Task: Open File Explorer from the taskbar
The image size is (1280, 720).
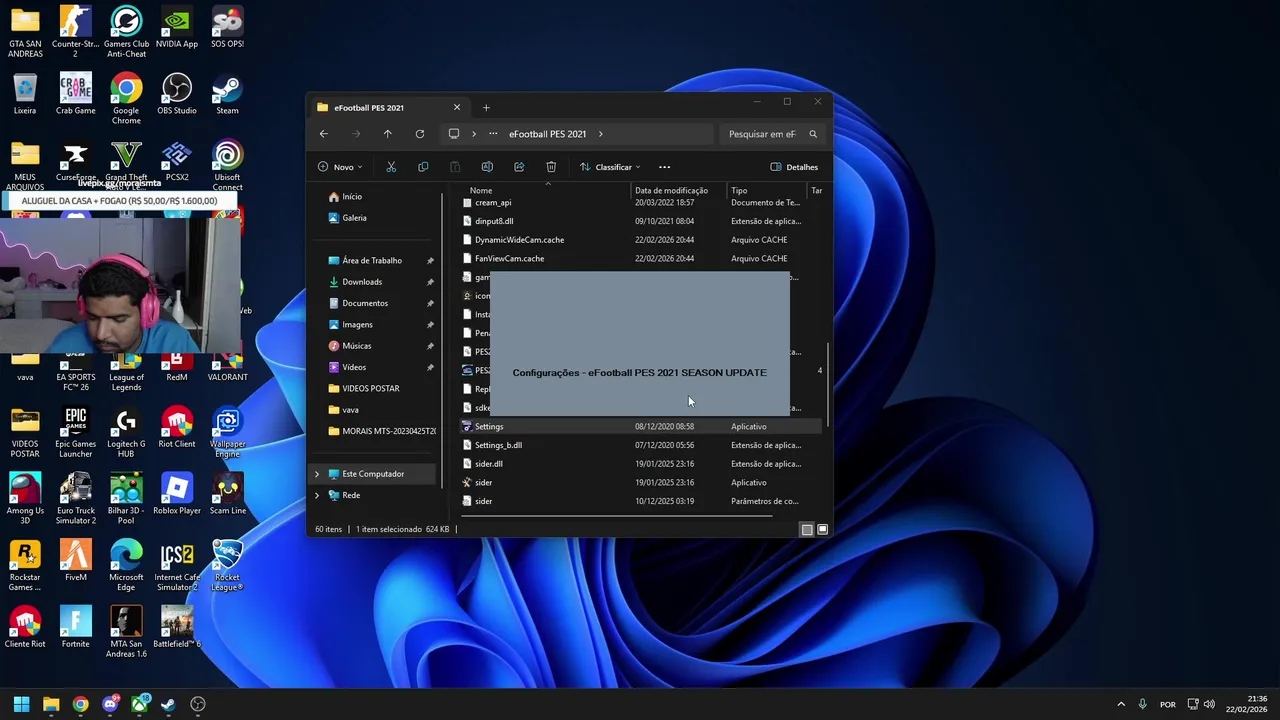Action: coord(51,704)
